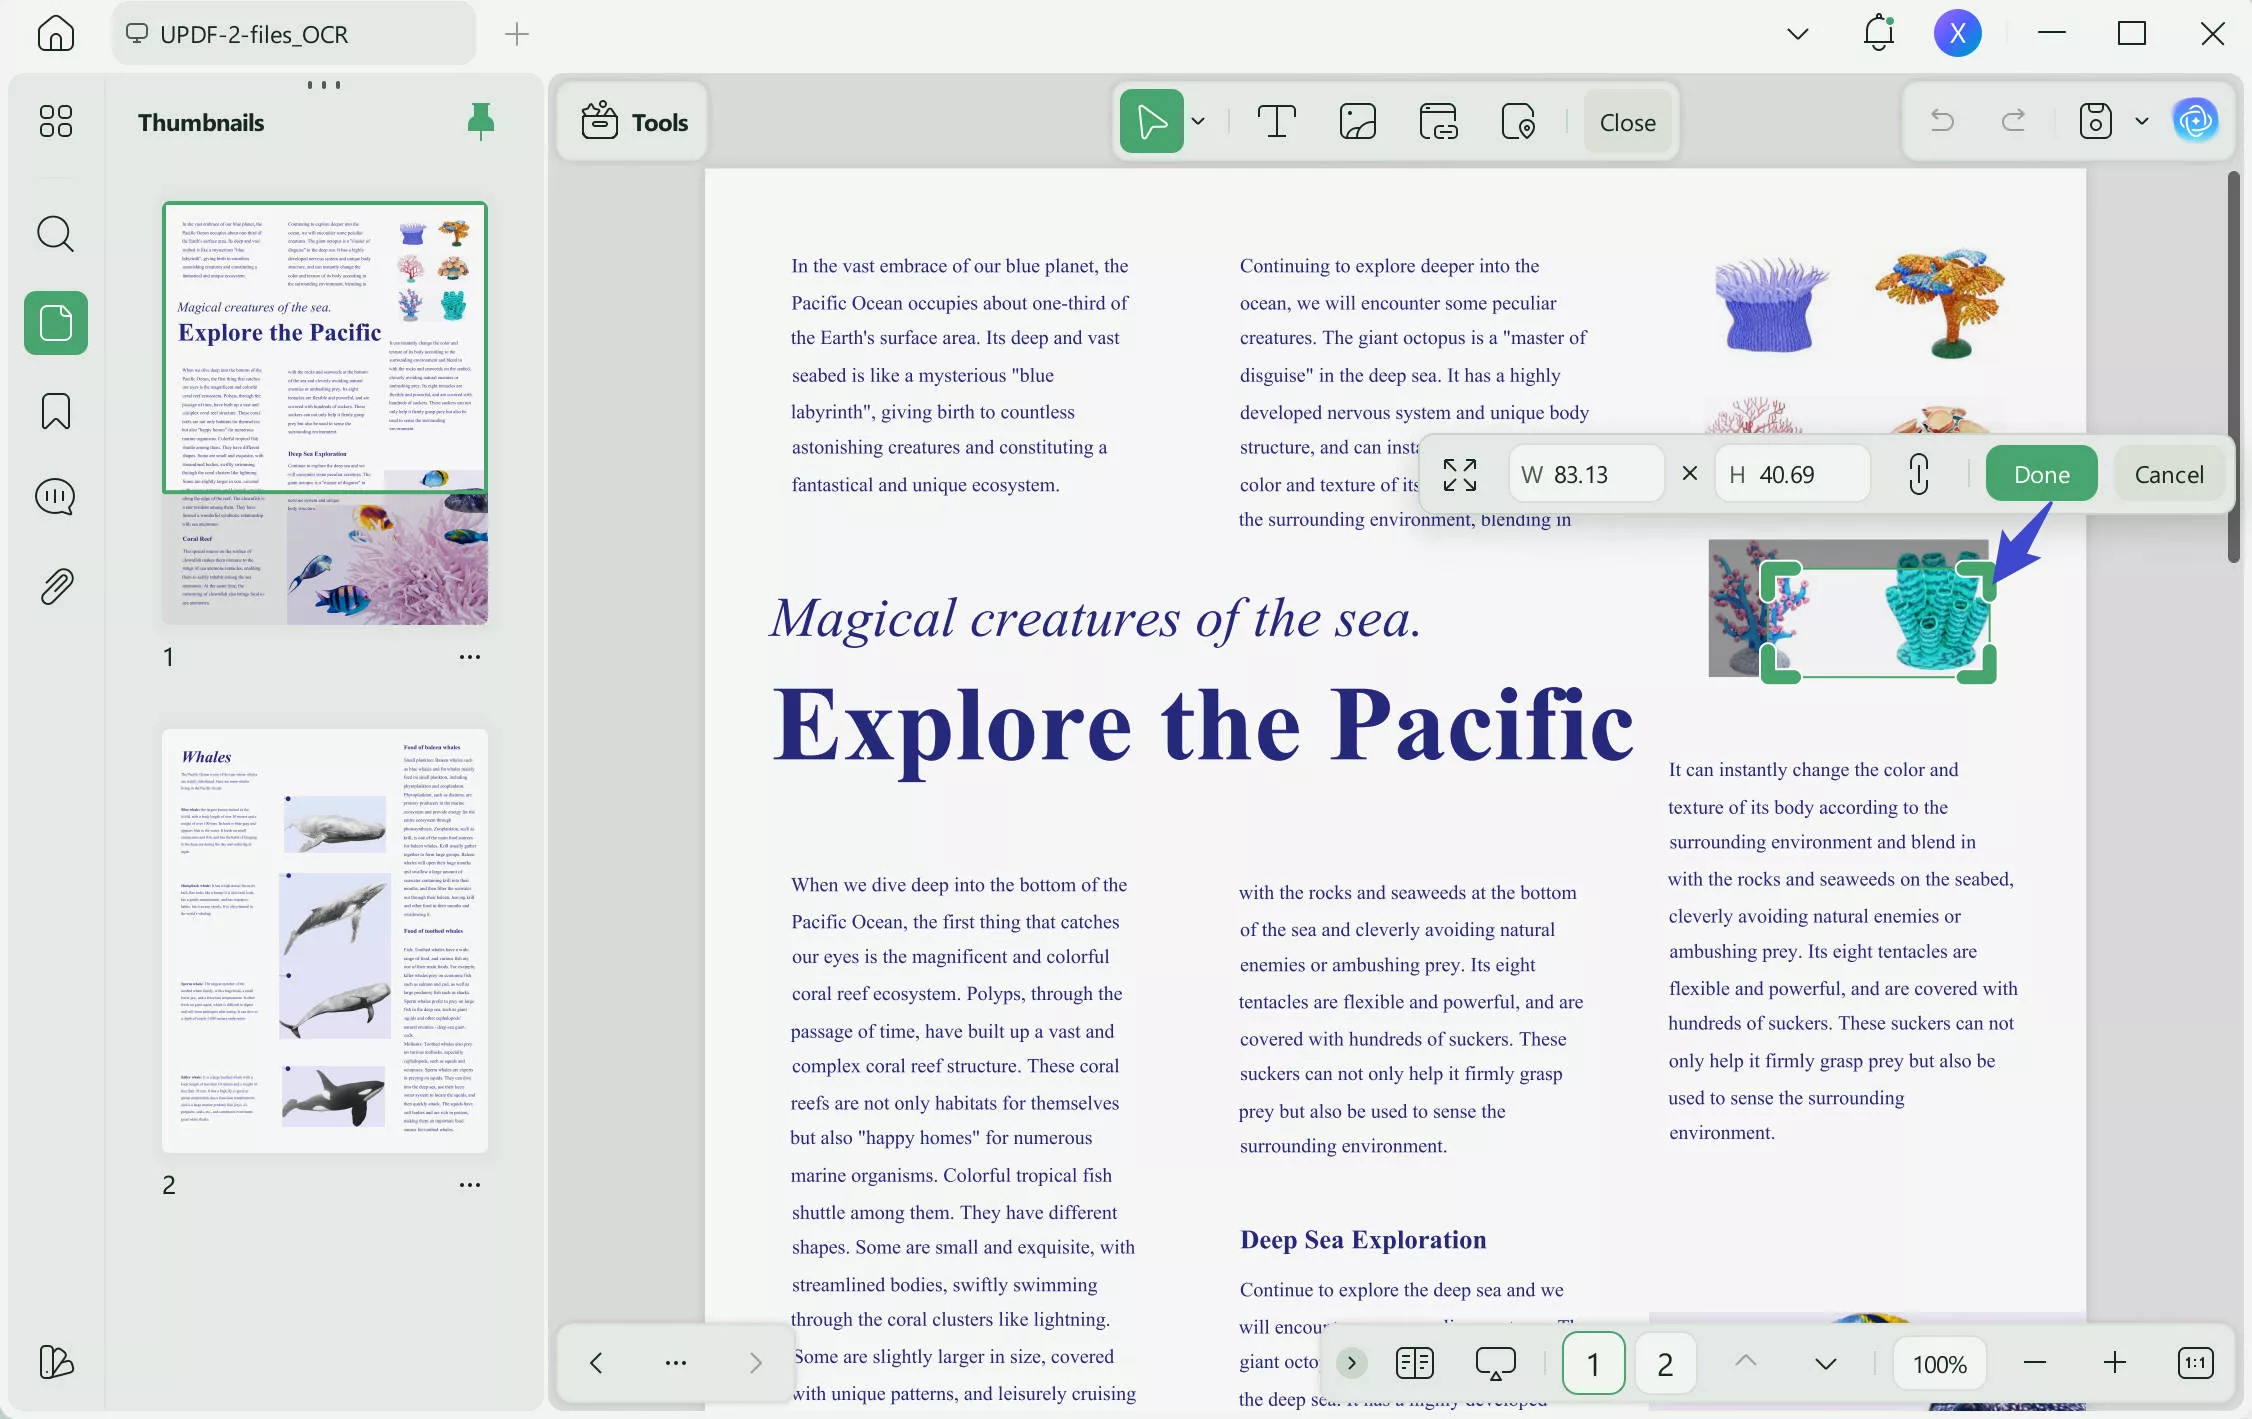This screenshot has width=2252, height=1419.
Task: Select the Link edit tool
Action: 1438,122
